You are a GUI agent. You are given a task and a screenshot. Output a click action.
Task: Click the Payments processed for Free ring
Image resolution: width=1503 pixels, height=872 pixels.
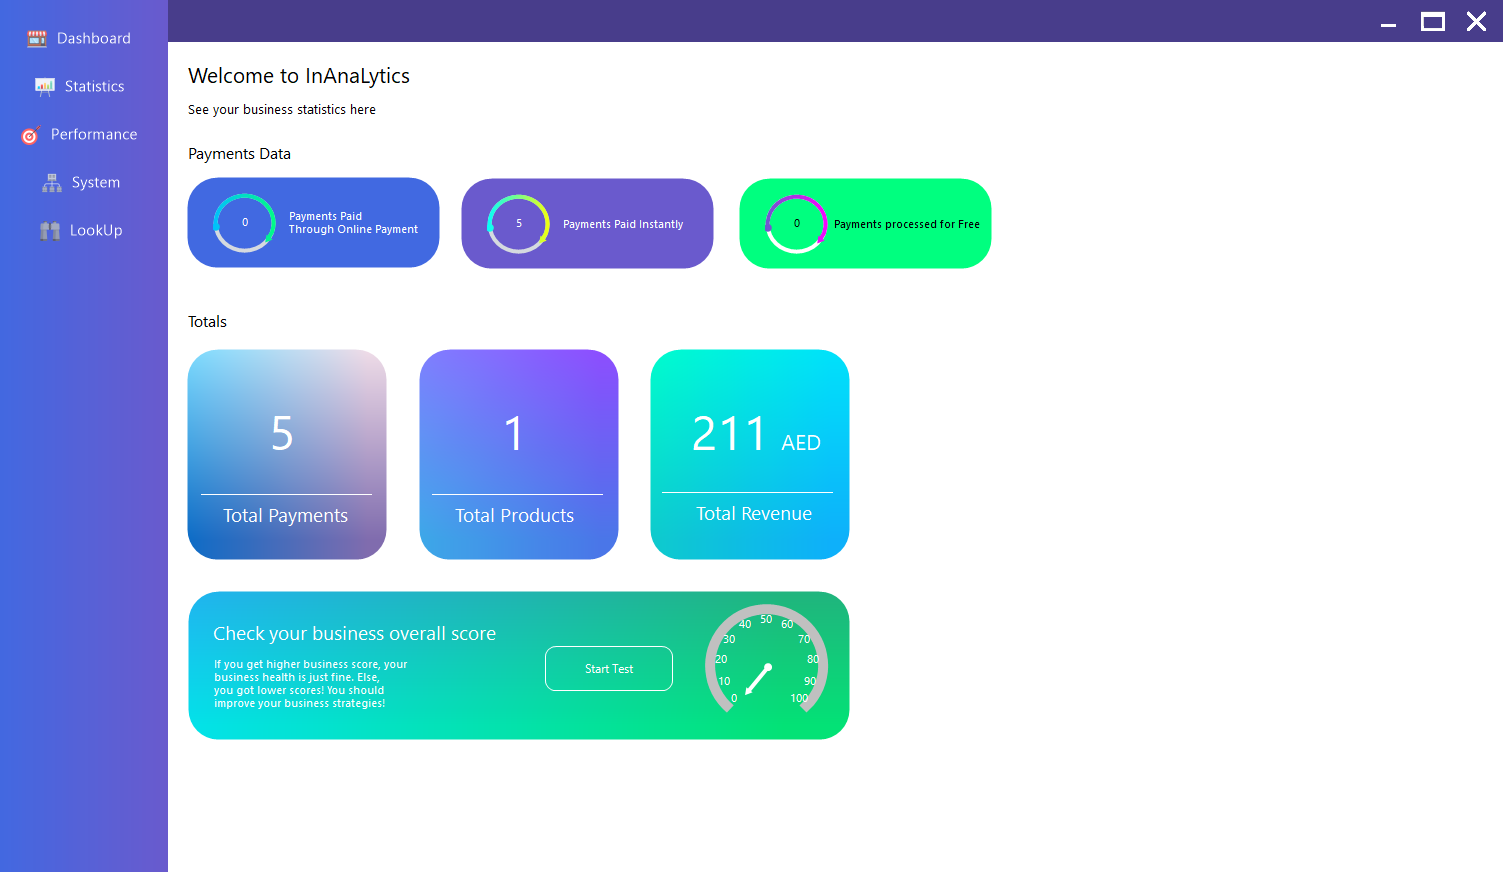[x=796, y=224]
